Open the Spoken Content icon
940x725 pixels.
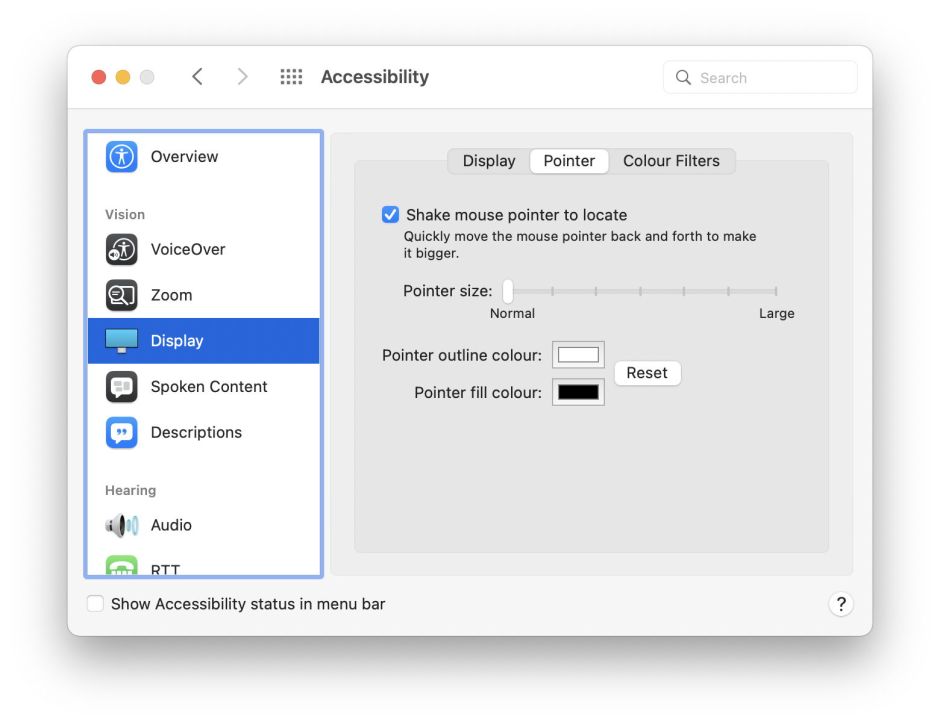pos(122,387)
